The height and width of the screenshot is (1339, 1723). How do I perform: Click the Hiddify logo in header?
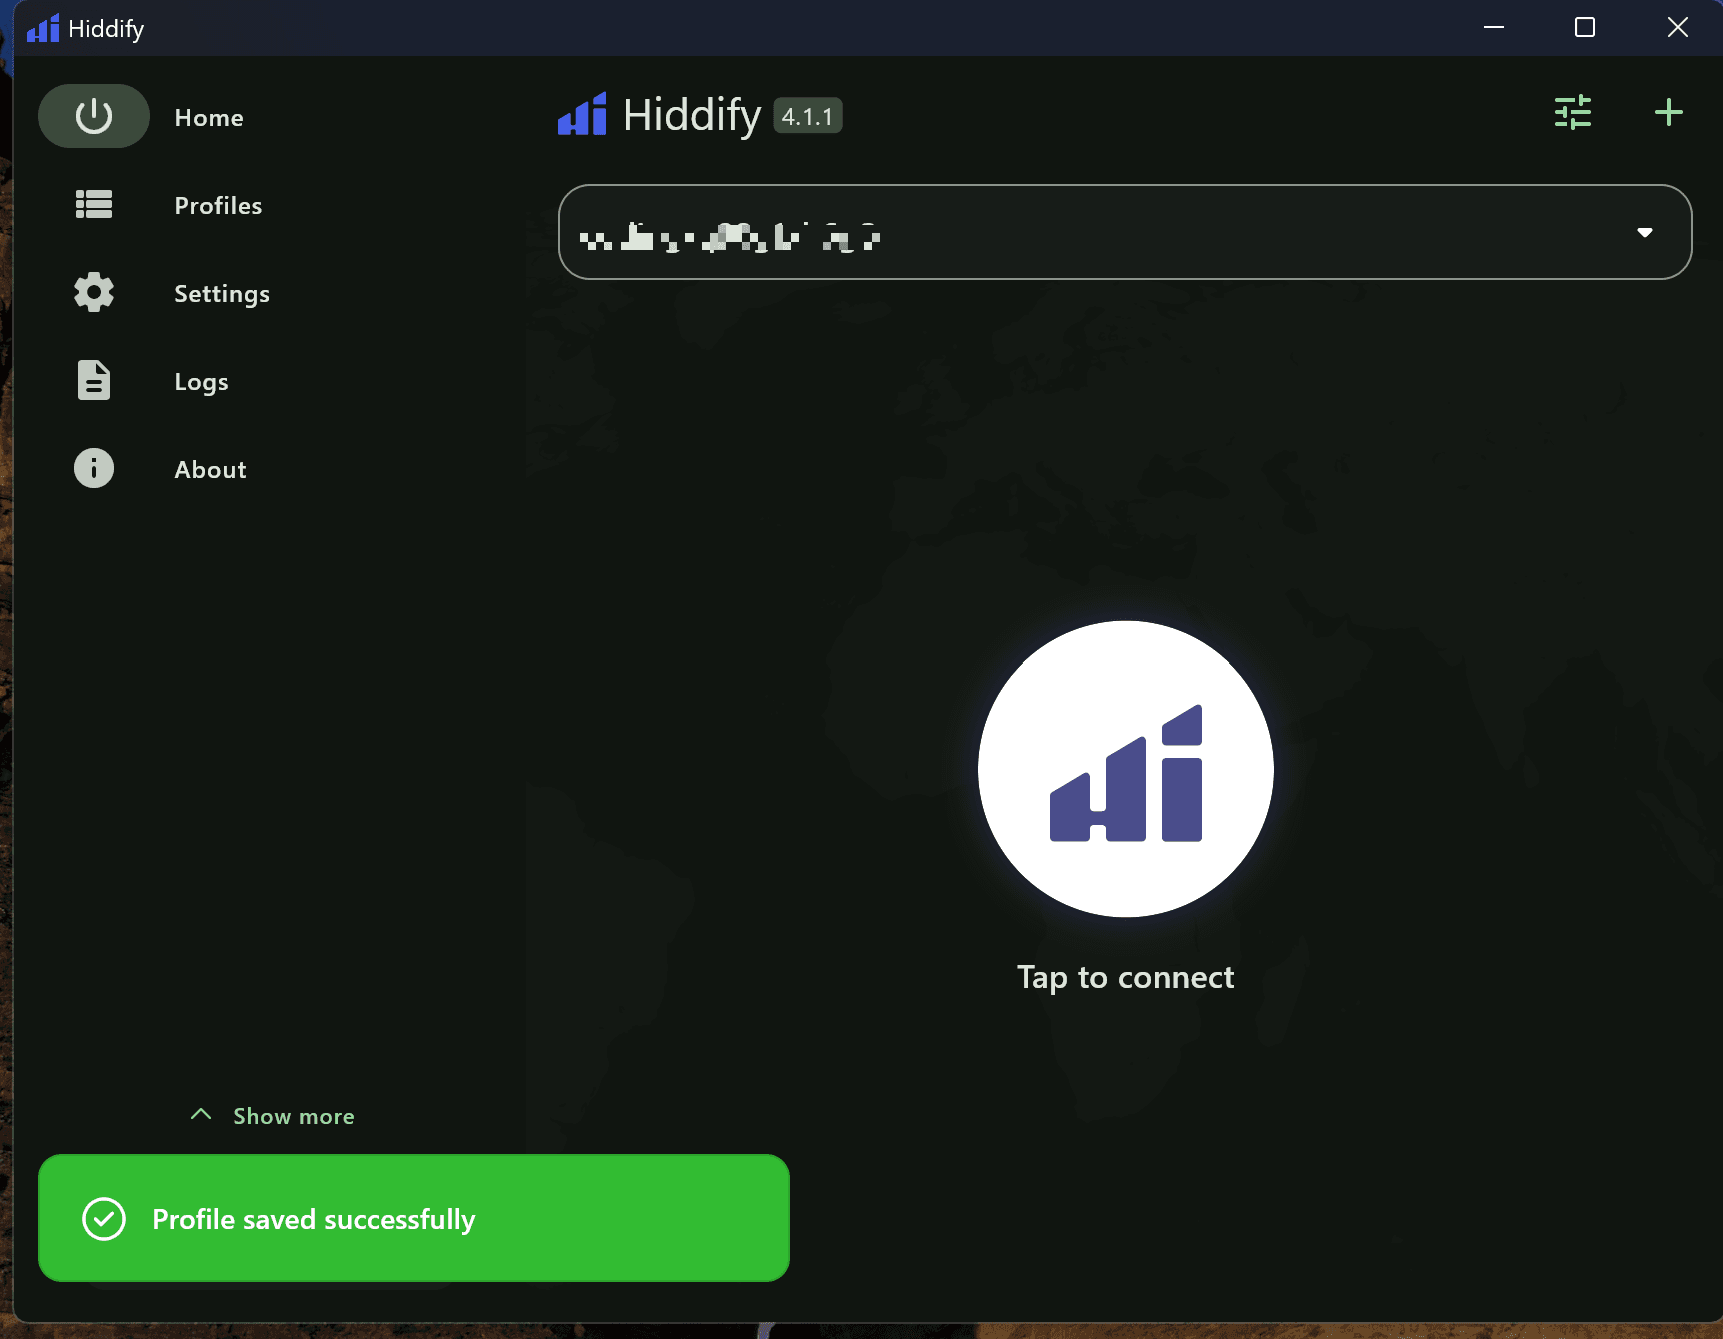582,113
